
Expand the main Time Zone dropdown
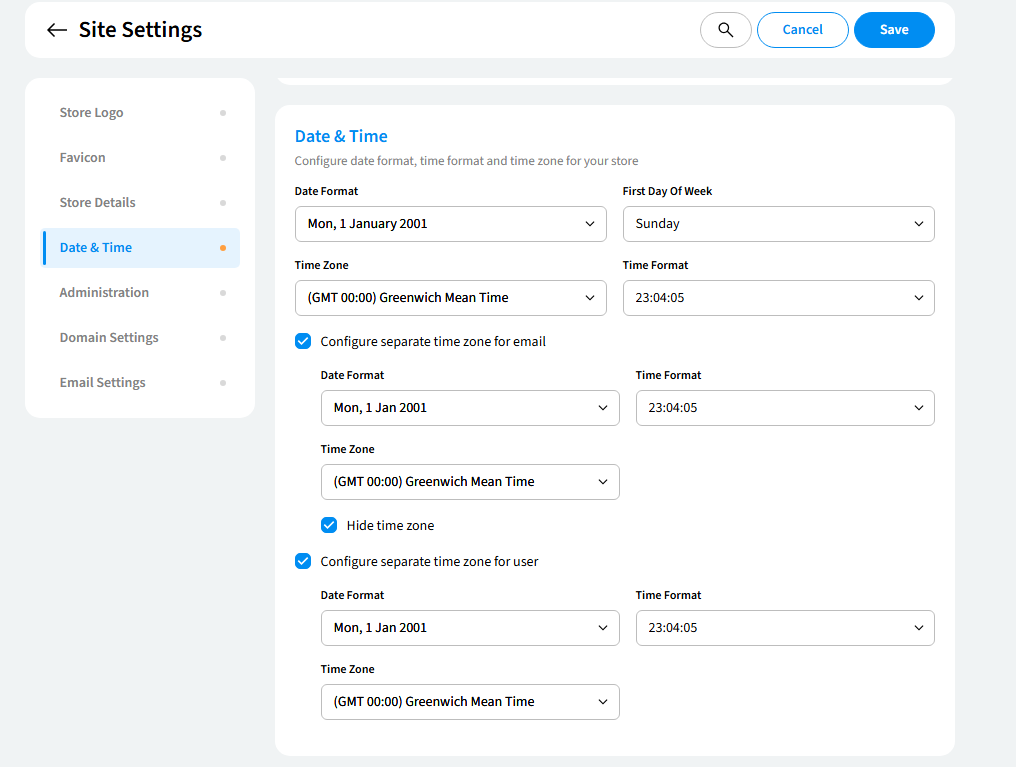tap(450, 298)
